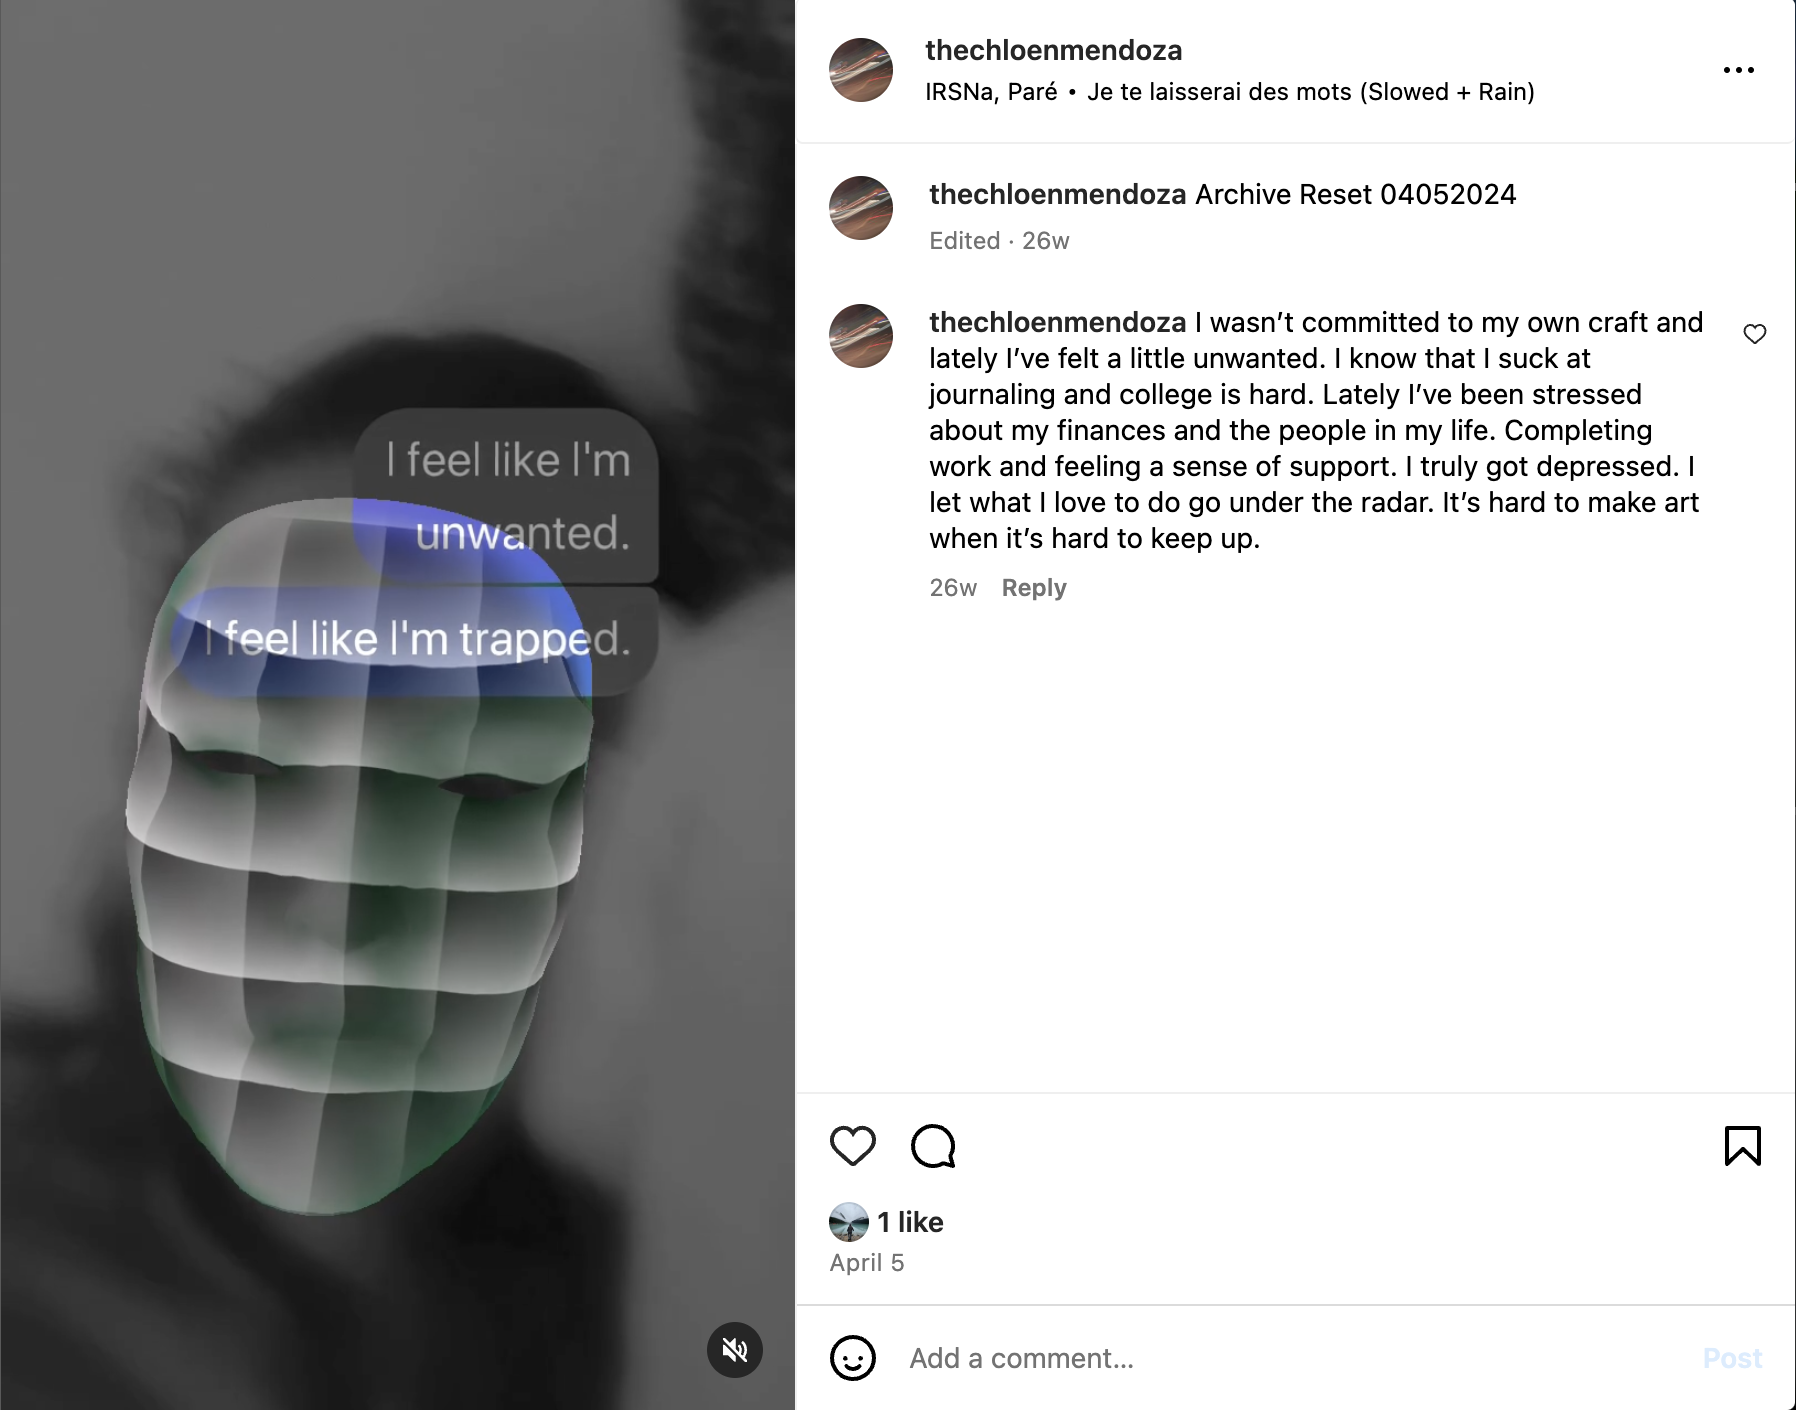
Task: Click the video with the masked face
Action: [397, 705]
